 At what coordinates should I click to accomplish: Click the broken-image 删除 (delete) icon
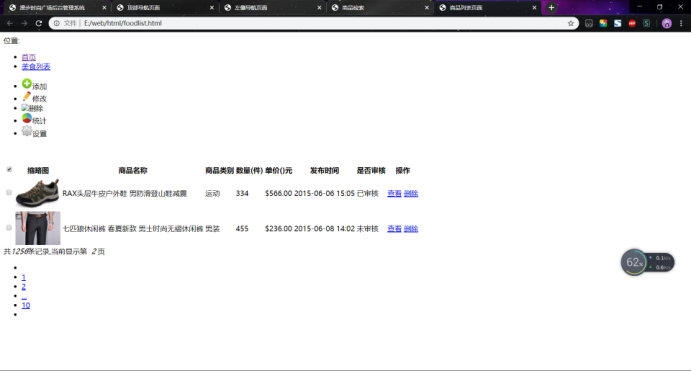[x=25, y=108]
